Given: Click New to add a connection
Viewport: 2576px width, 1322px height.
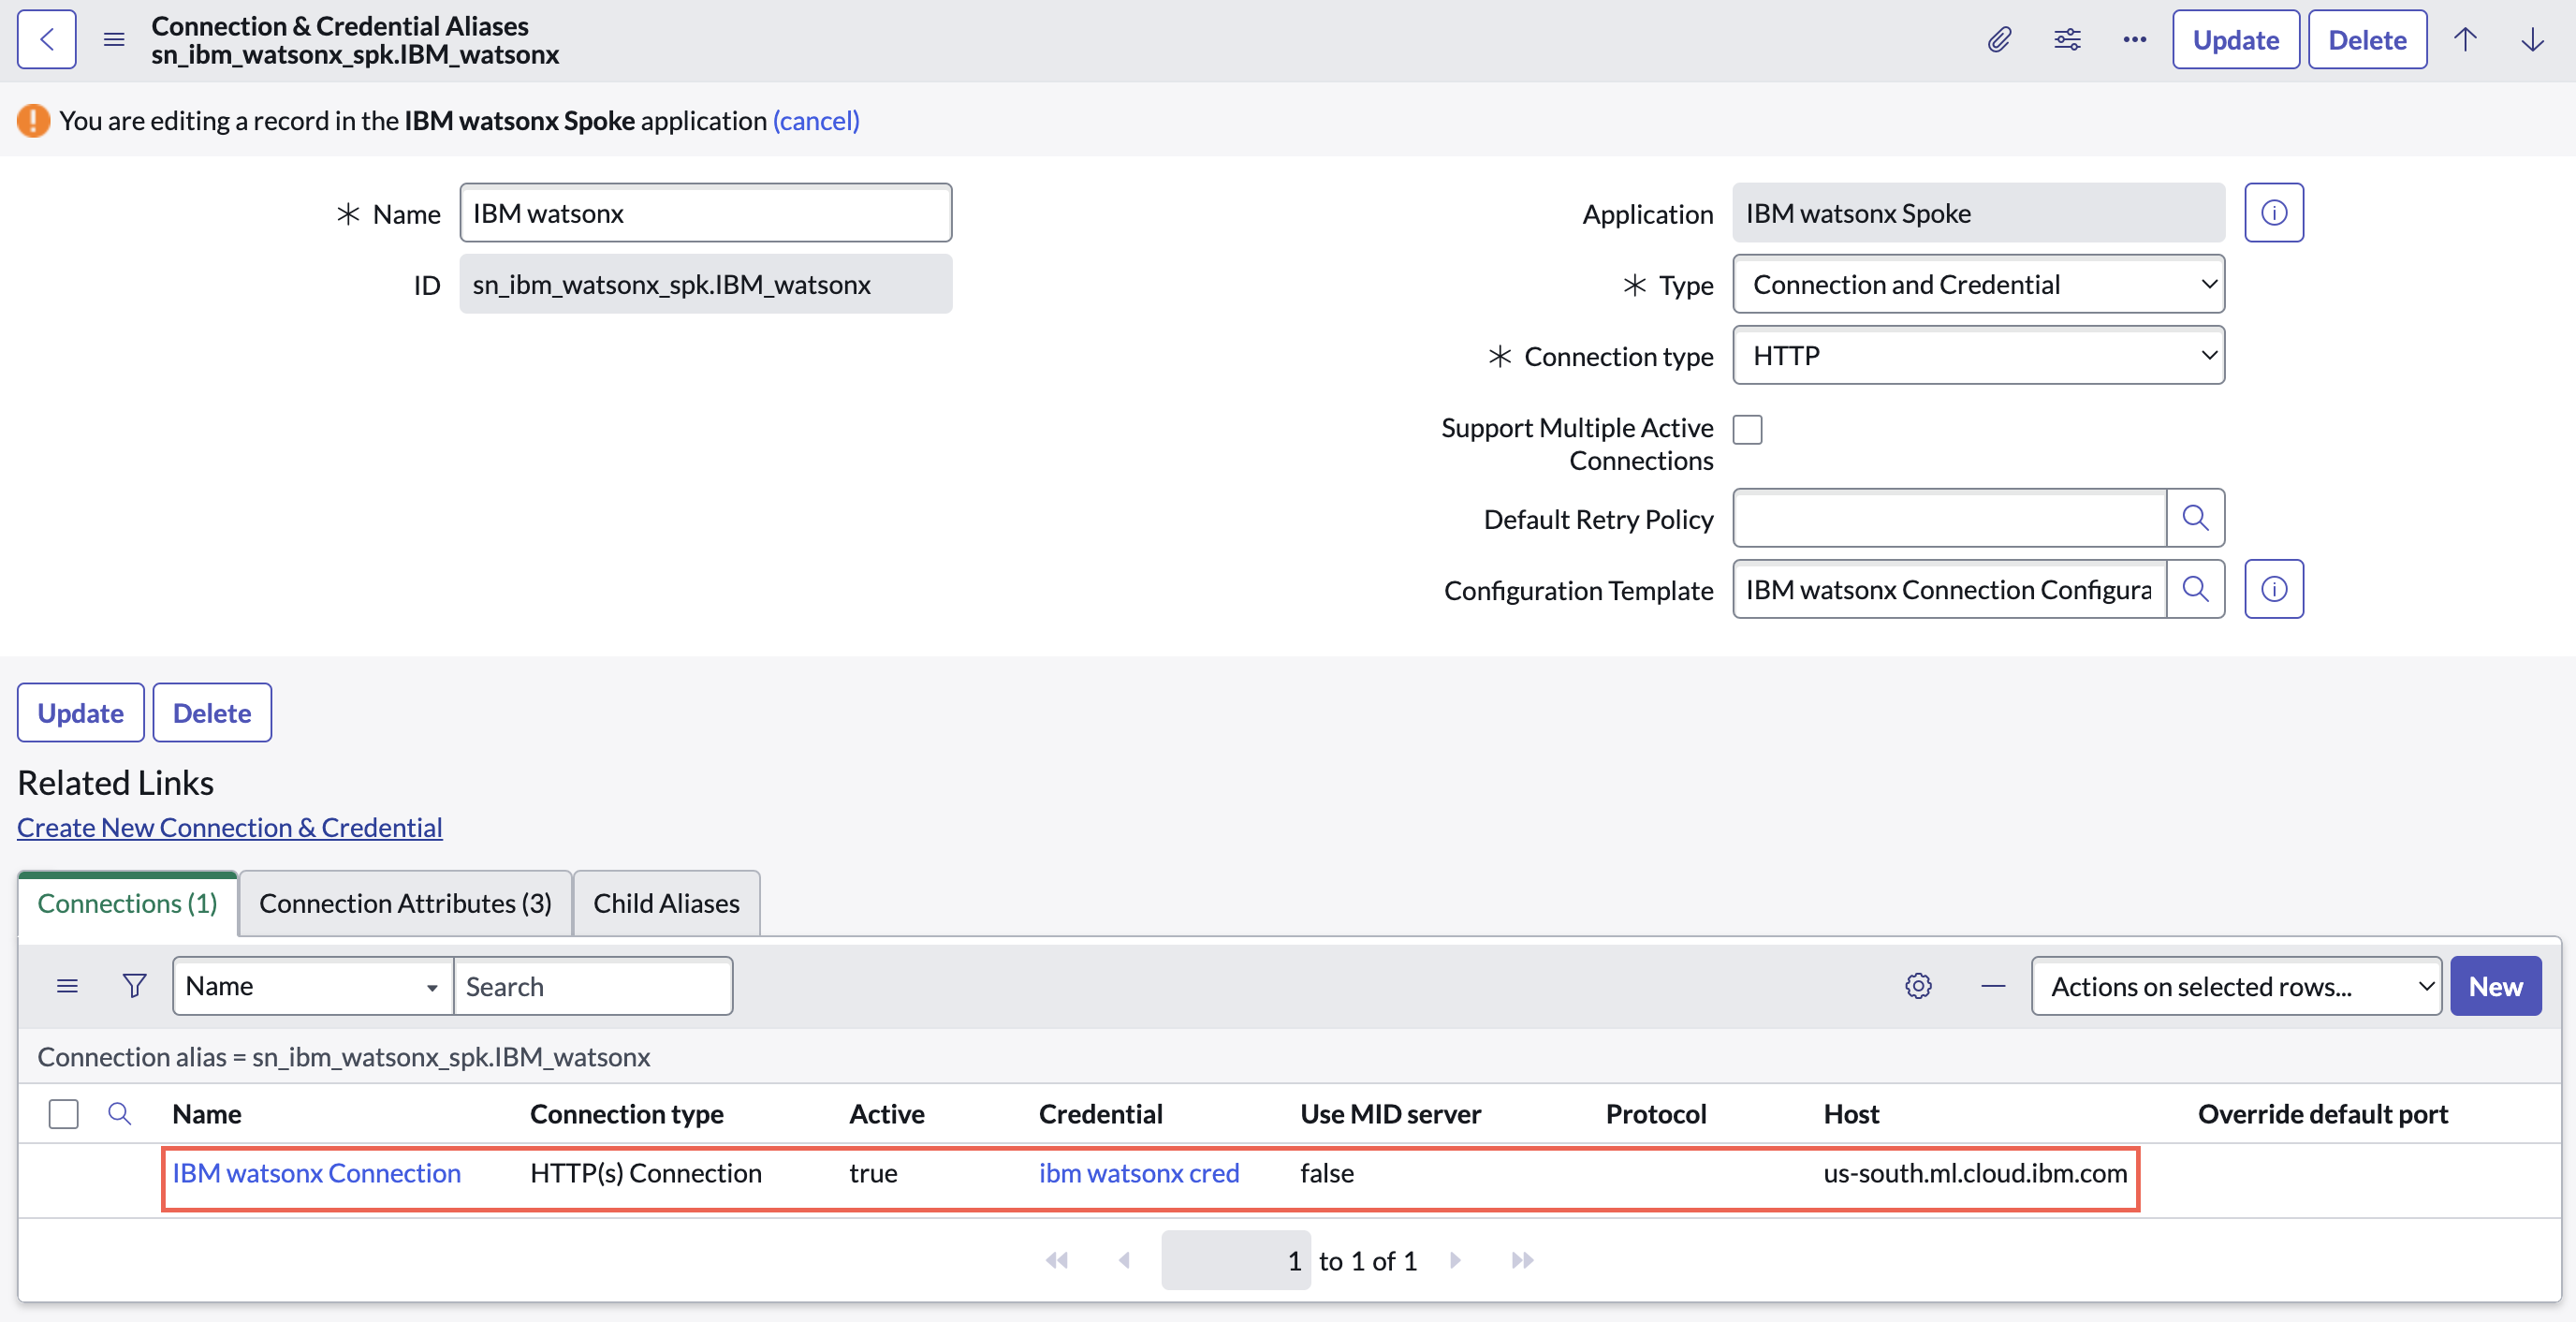Looking at the screenshot, I should point(2495,986).
